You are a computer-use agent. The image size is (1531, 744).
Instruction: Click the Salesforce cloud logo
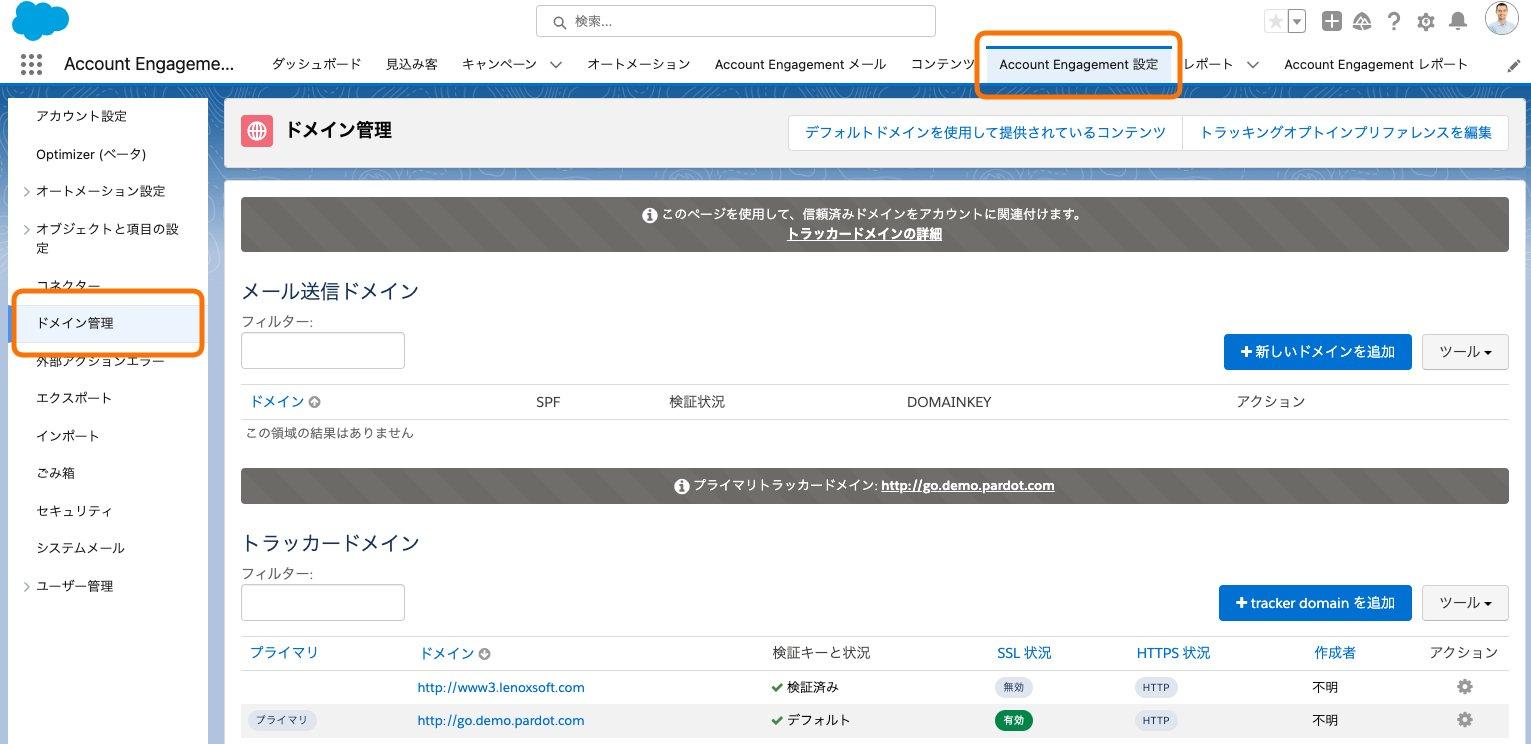click(40, 21)
